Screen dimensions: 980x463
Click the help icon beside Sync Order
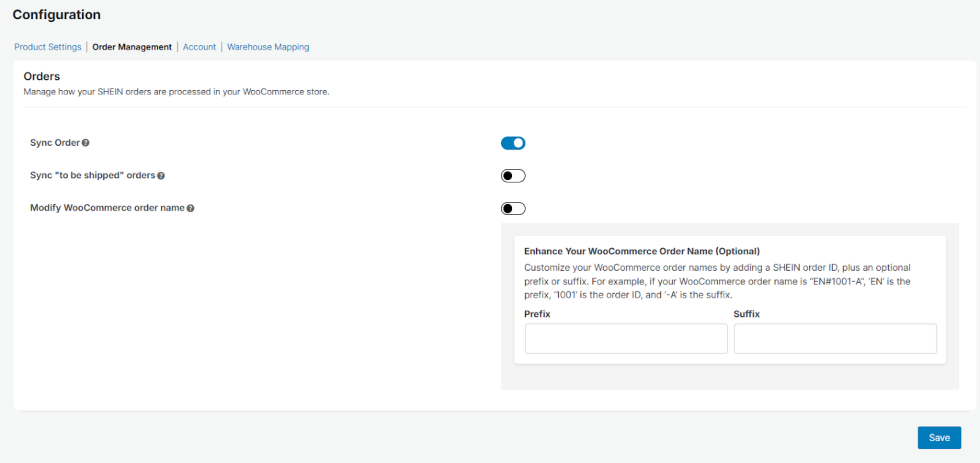tap(85, 143)
